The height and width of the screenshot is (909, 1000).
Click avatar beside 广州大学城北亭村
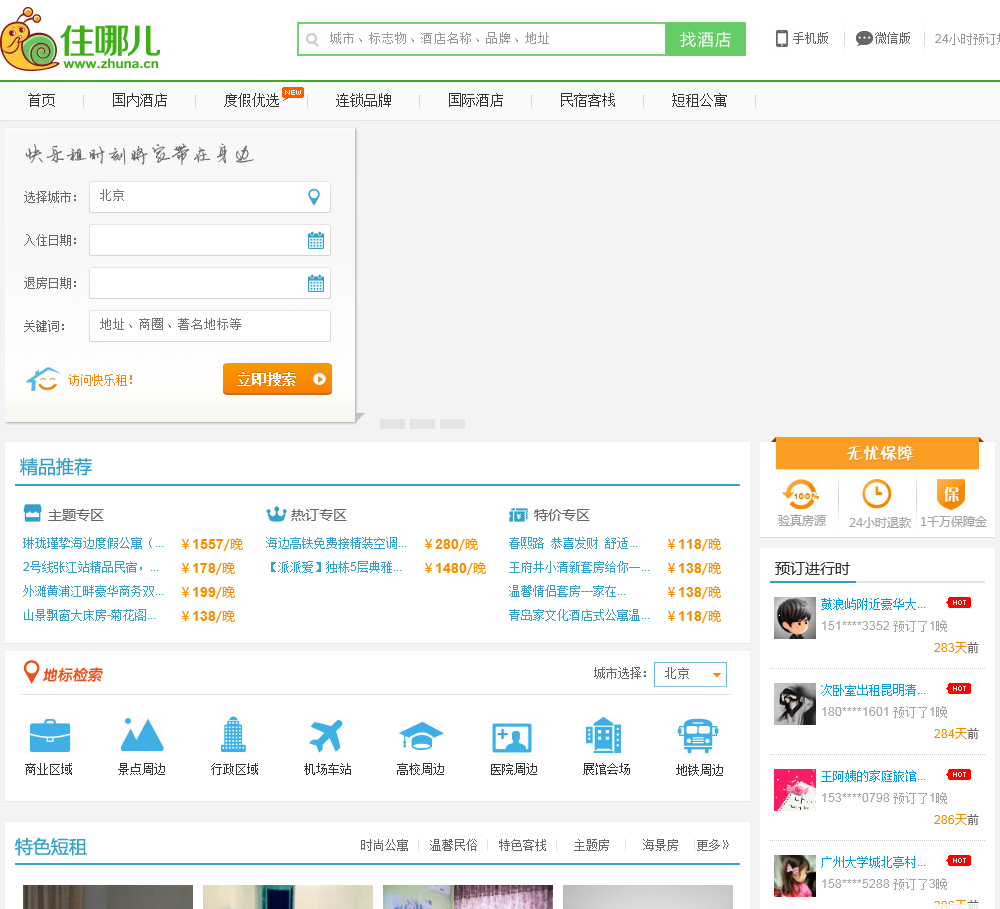[795, 876]
